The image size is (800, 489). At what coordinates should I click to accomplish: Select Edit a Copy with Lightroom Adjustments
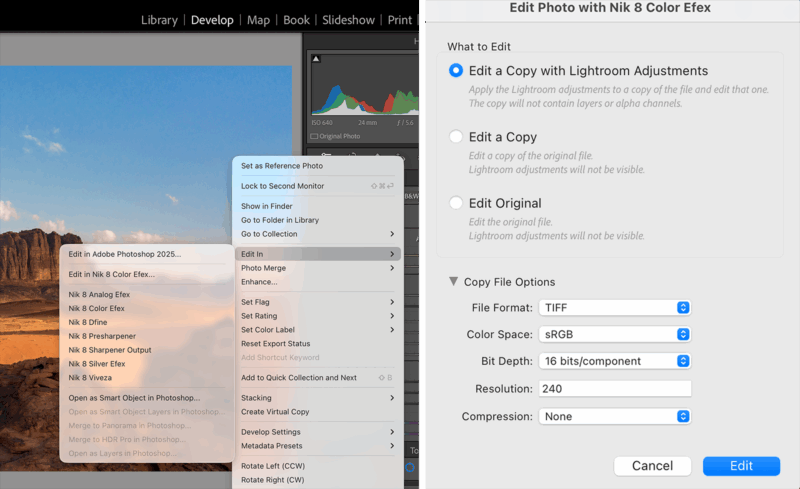(x=457, y=71)
